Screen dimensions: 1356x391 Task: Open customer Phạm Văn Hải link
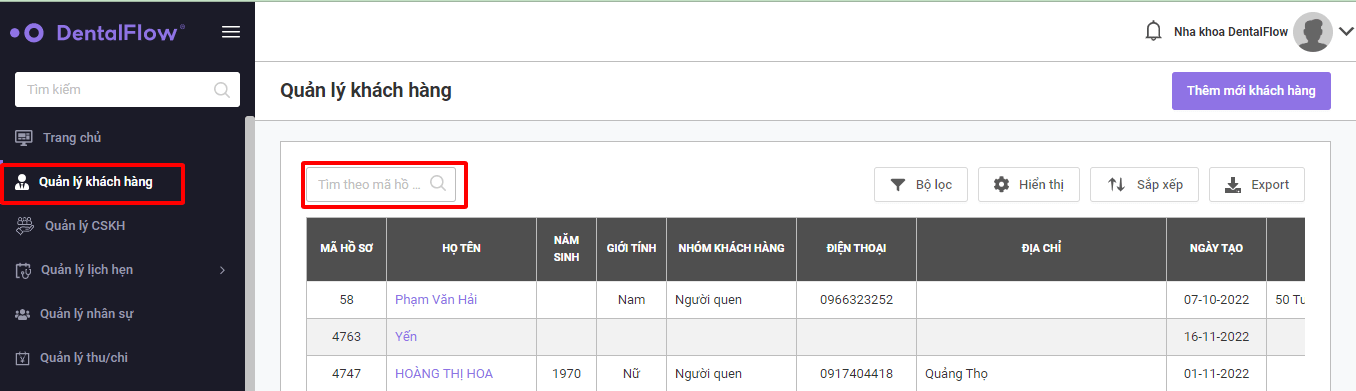coord(435,299)
